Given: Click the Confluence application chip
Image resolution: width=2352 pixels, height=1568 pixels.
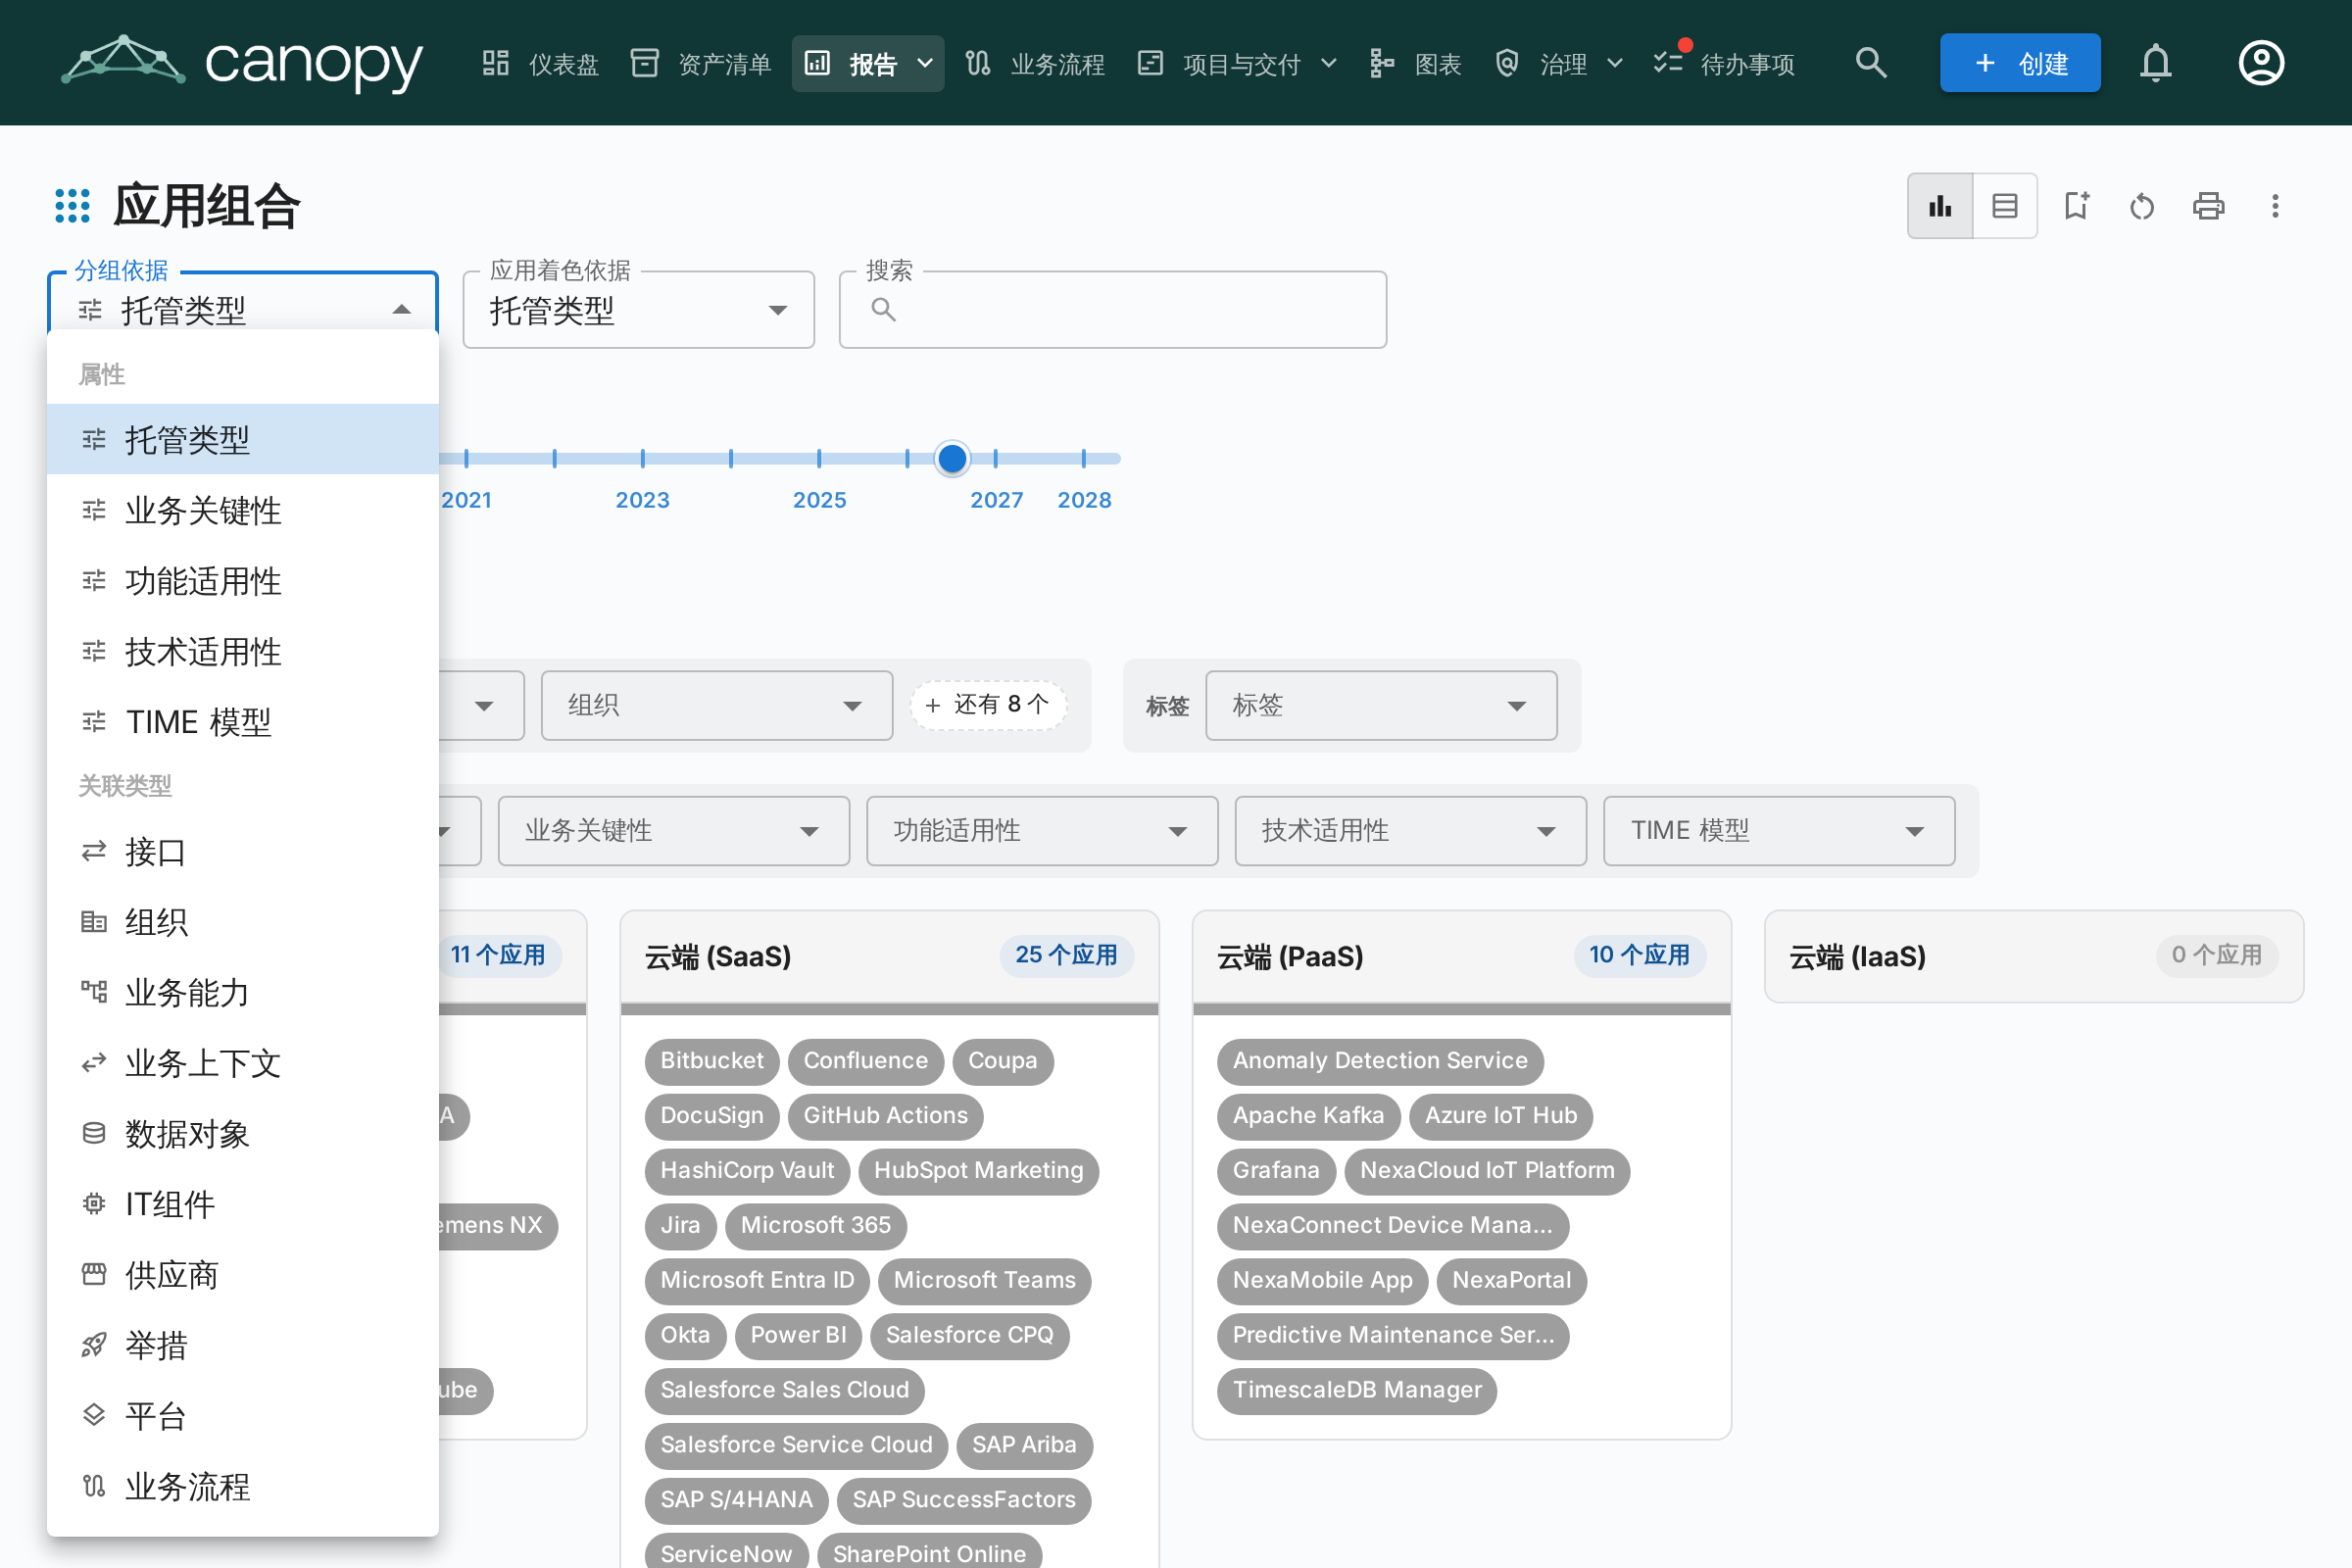Looking at the screenshot, I should (865, 1060).
